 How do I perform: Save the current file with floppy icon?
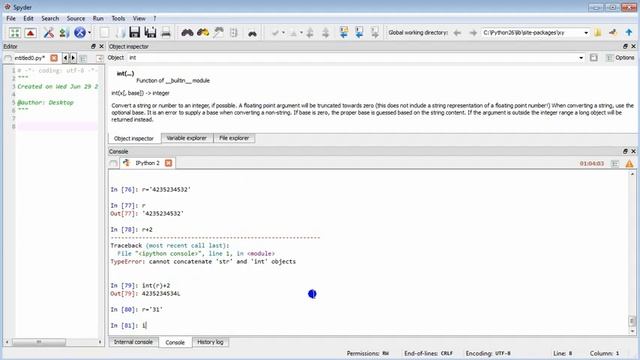(x=135, y=33)
